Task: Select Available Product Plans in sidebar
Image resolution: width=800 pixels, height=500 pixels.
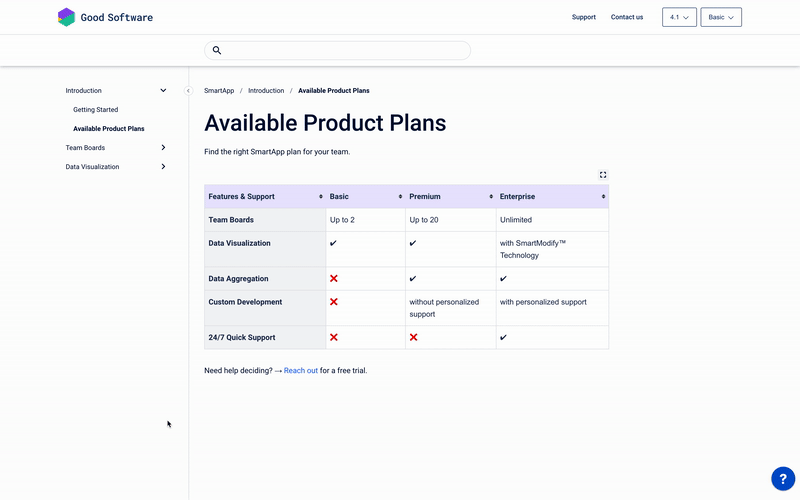Action: point(108,129)
